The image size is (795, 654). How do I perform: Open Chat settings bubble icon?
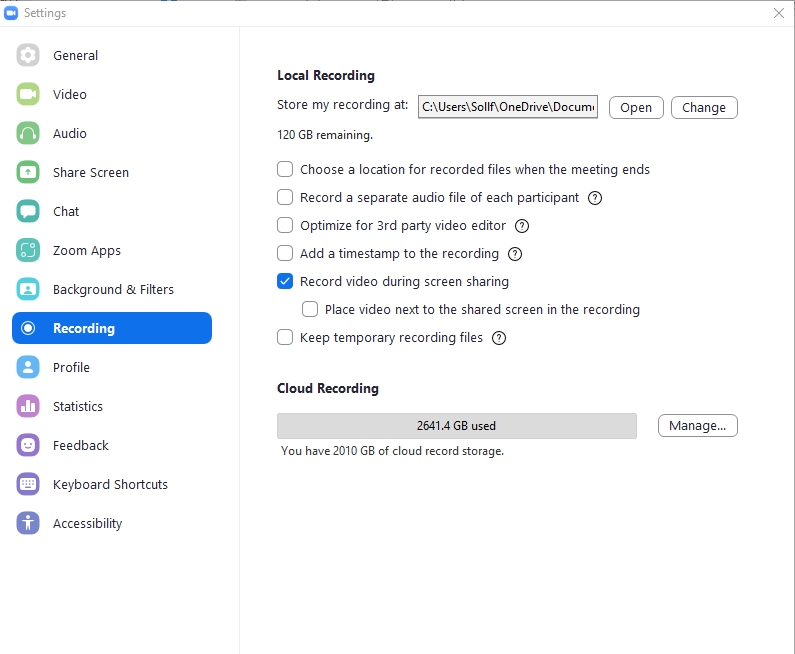click(x=28, y=212)
